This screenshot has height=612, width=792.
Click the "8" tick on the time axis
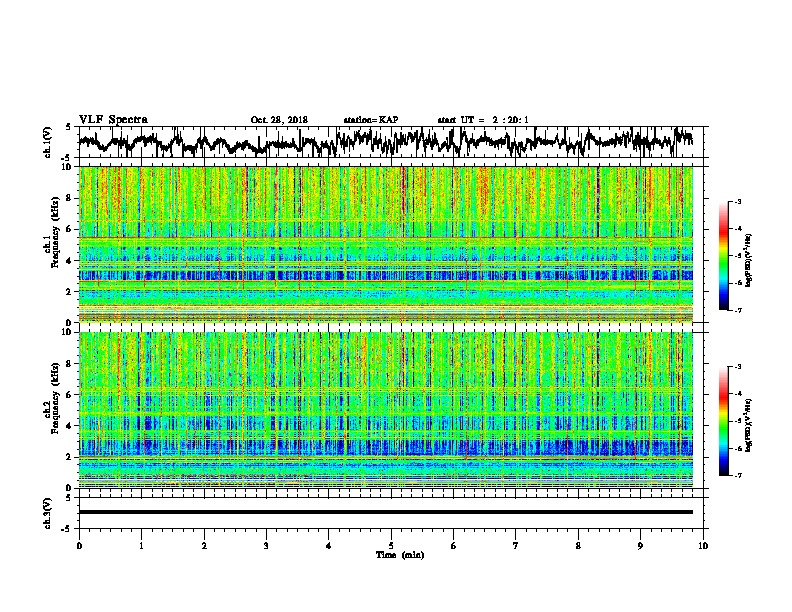pyautogui.click(x=578, y=546)
